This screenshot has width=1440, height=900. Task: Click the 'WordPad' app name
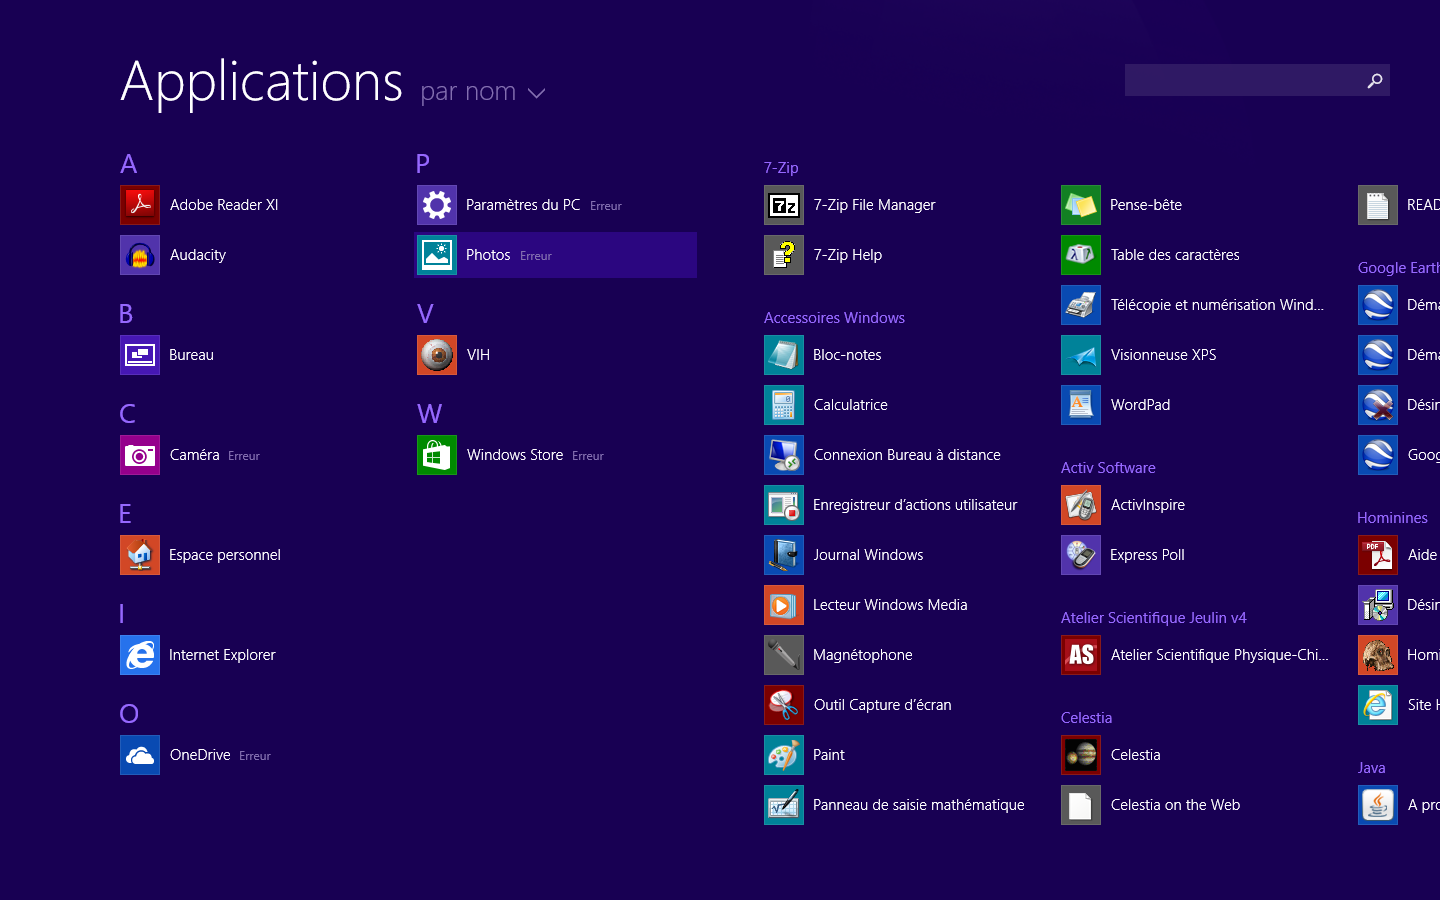tap(1140, 405)
